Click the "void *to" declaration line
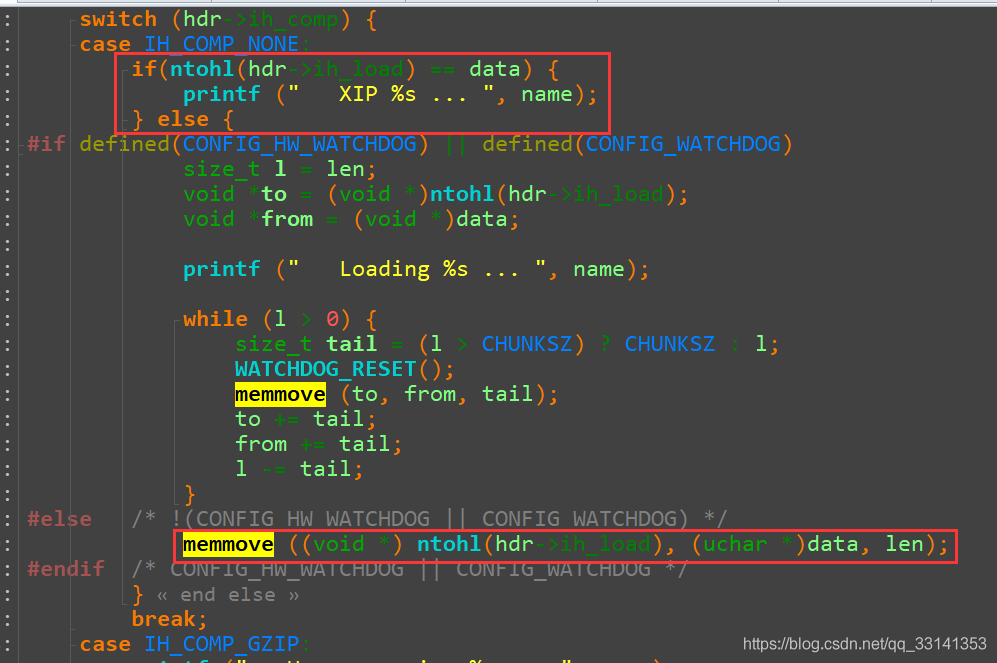Viewport: 997px width, 663px height. 436,194
